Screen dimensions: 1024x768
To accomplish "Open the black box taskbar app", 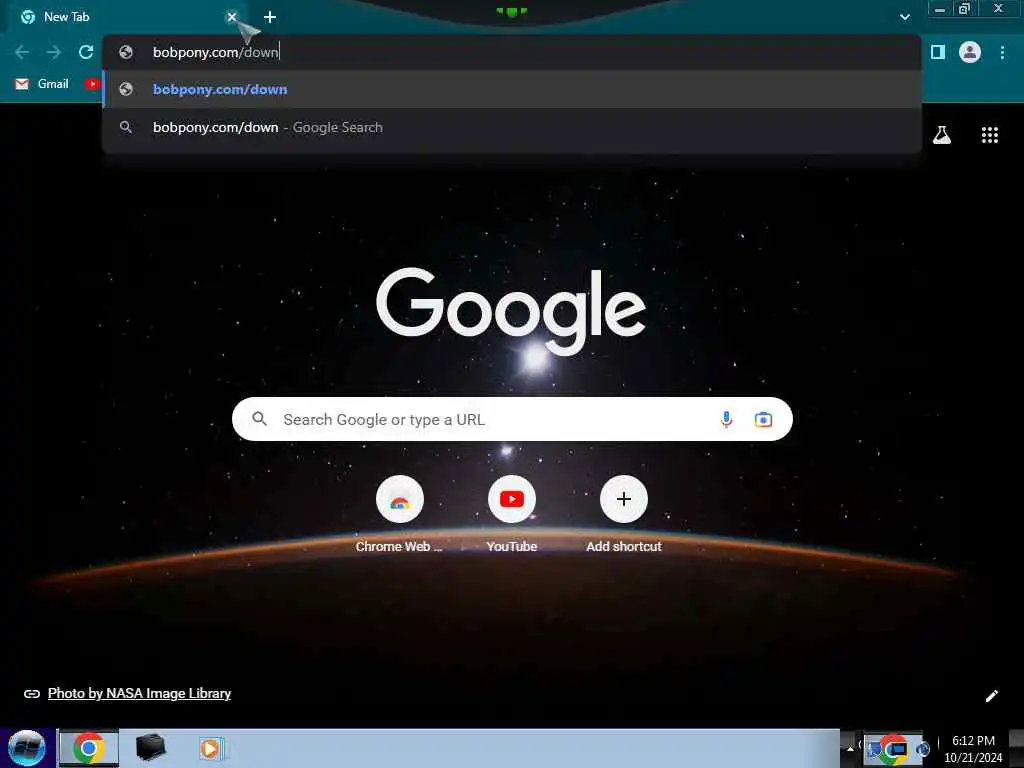I will coord(150,748).
